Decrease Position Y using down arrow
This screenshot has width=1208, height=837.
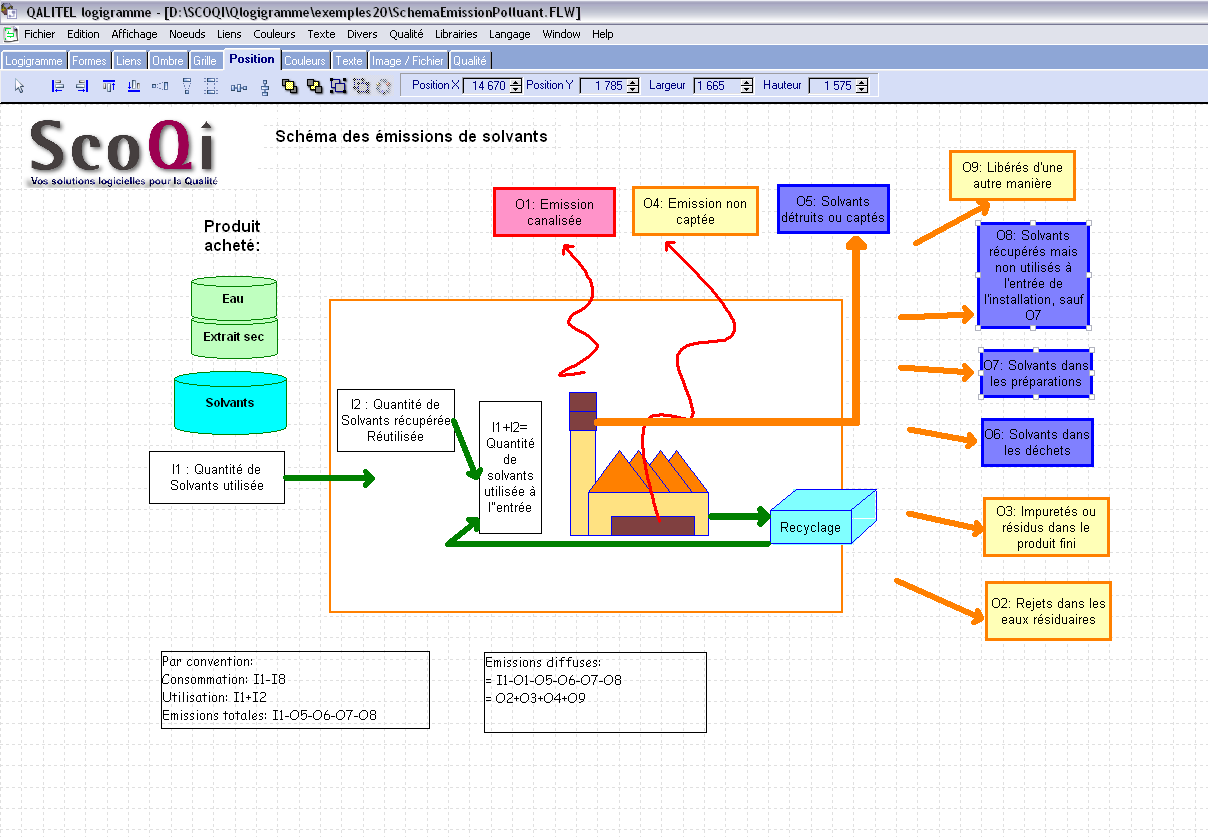[629, 90]
